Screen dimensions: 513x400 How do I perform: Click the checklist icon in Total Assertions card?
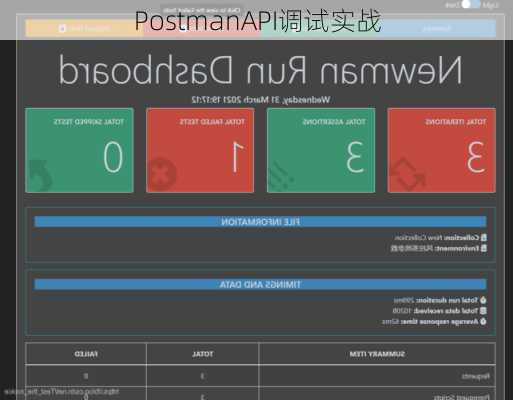click(x=280, y=177)
